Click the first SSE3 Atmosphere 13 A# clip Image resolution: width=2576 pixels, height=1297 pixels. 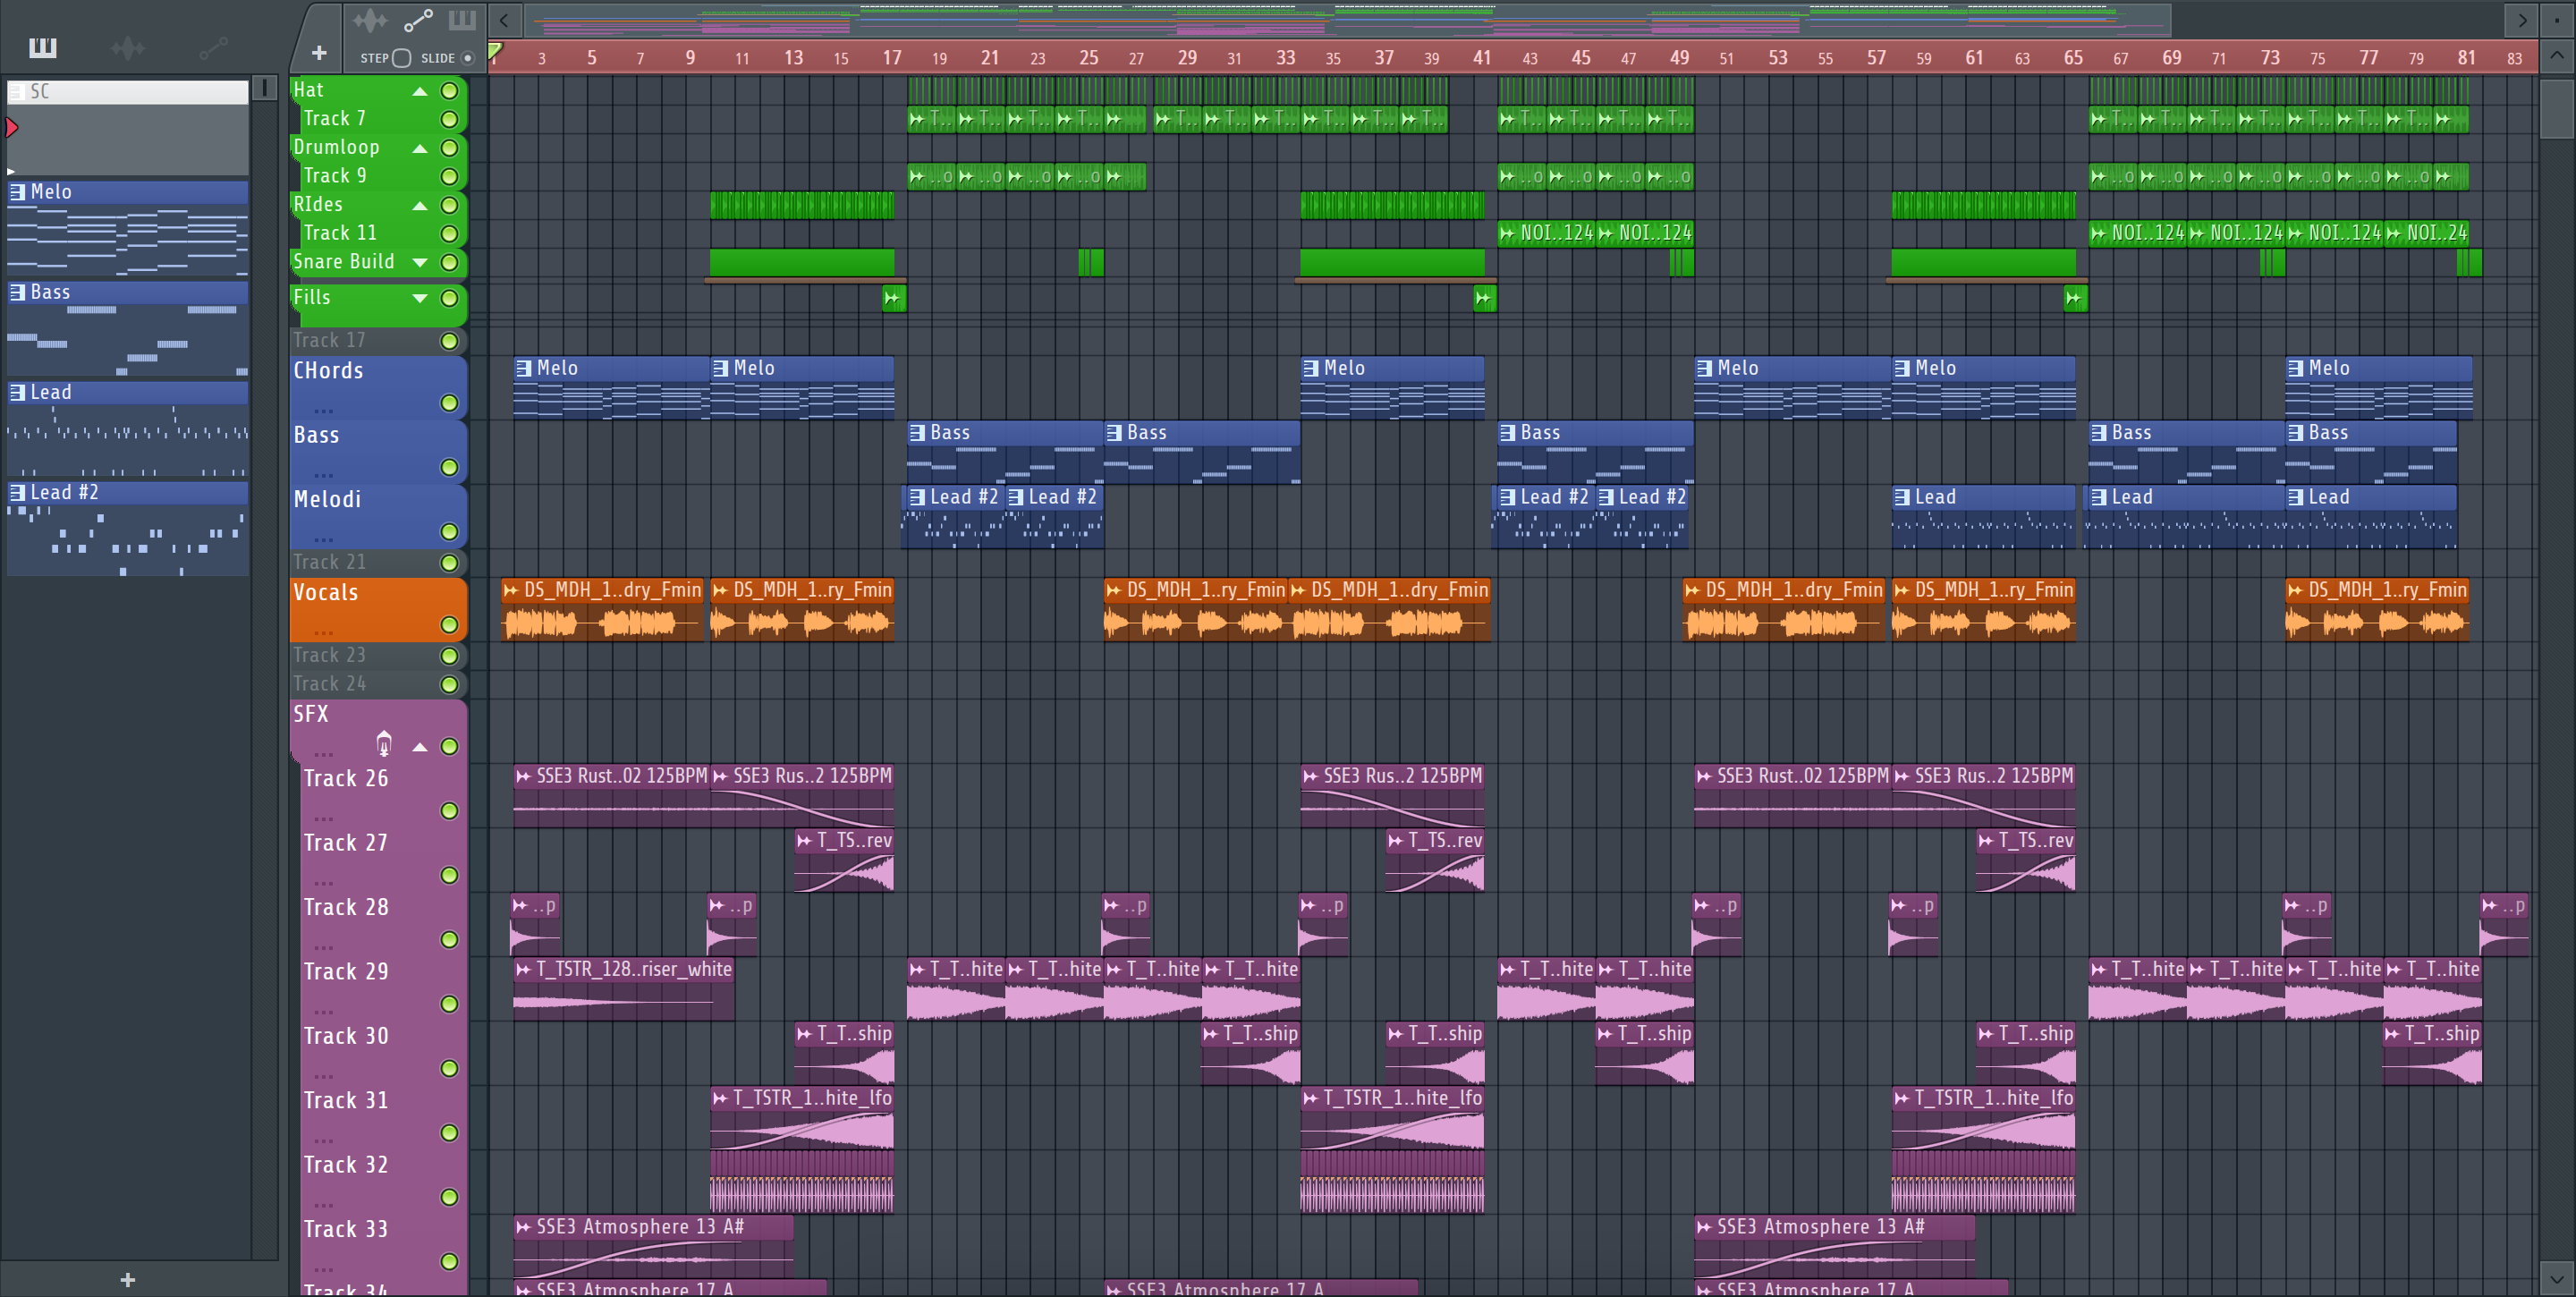coord(653,1245)
